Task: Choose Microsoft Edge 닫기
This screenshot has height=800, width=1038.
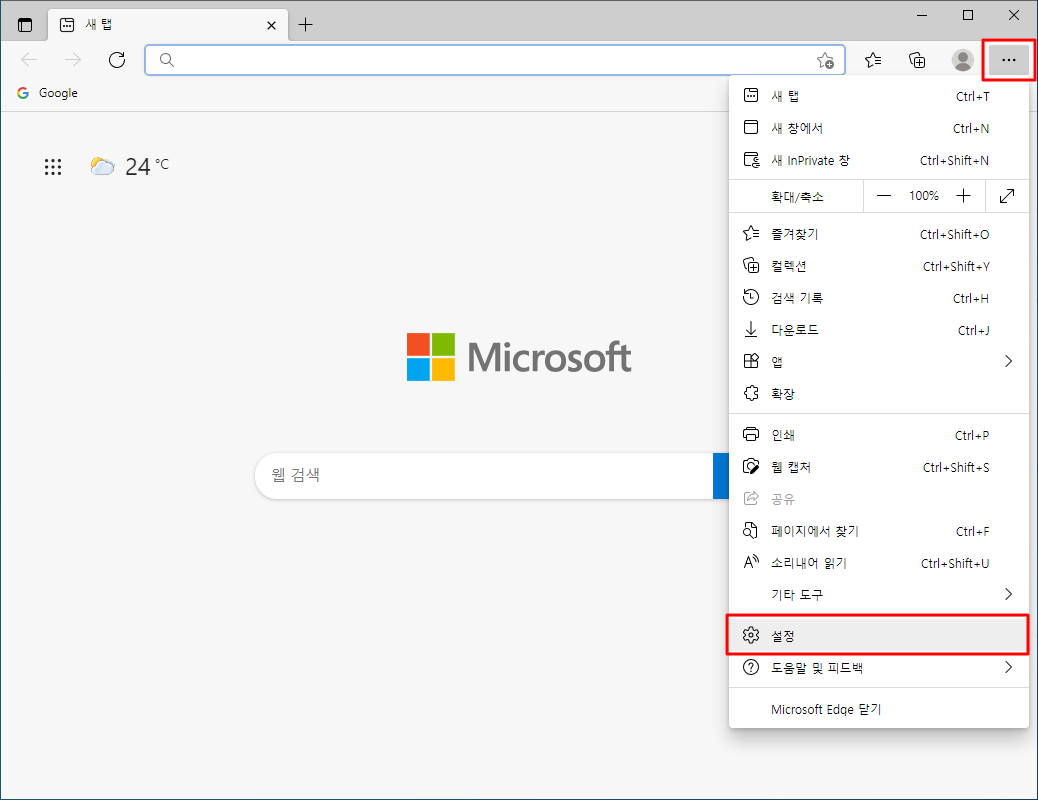Action: [x=878, y=709]
